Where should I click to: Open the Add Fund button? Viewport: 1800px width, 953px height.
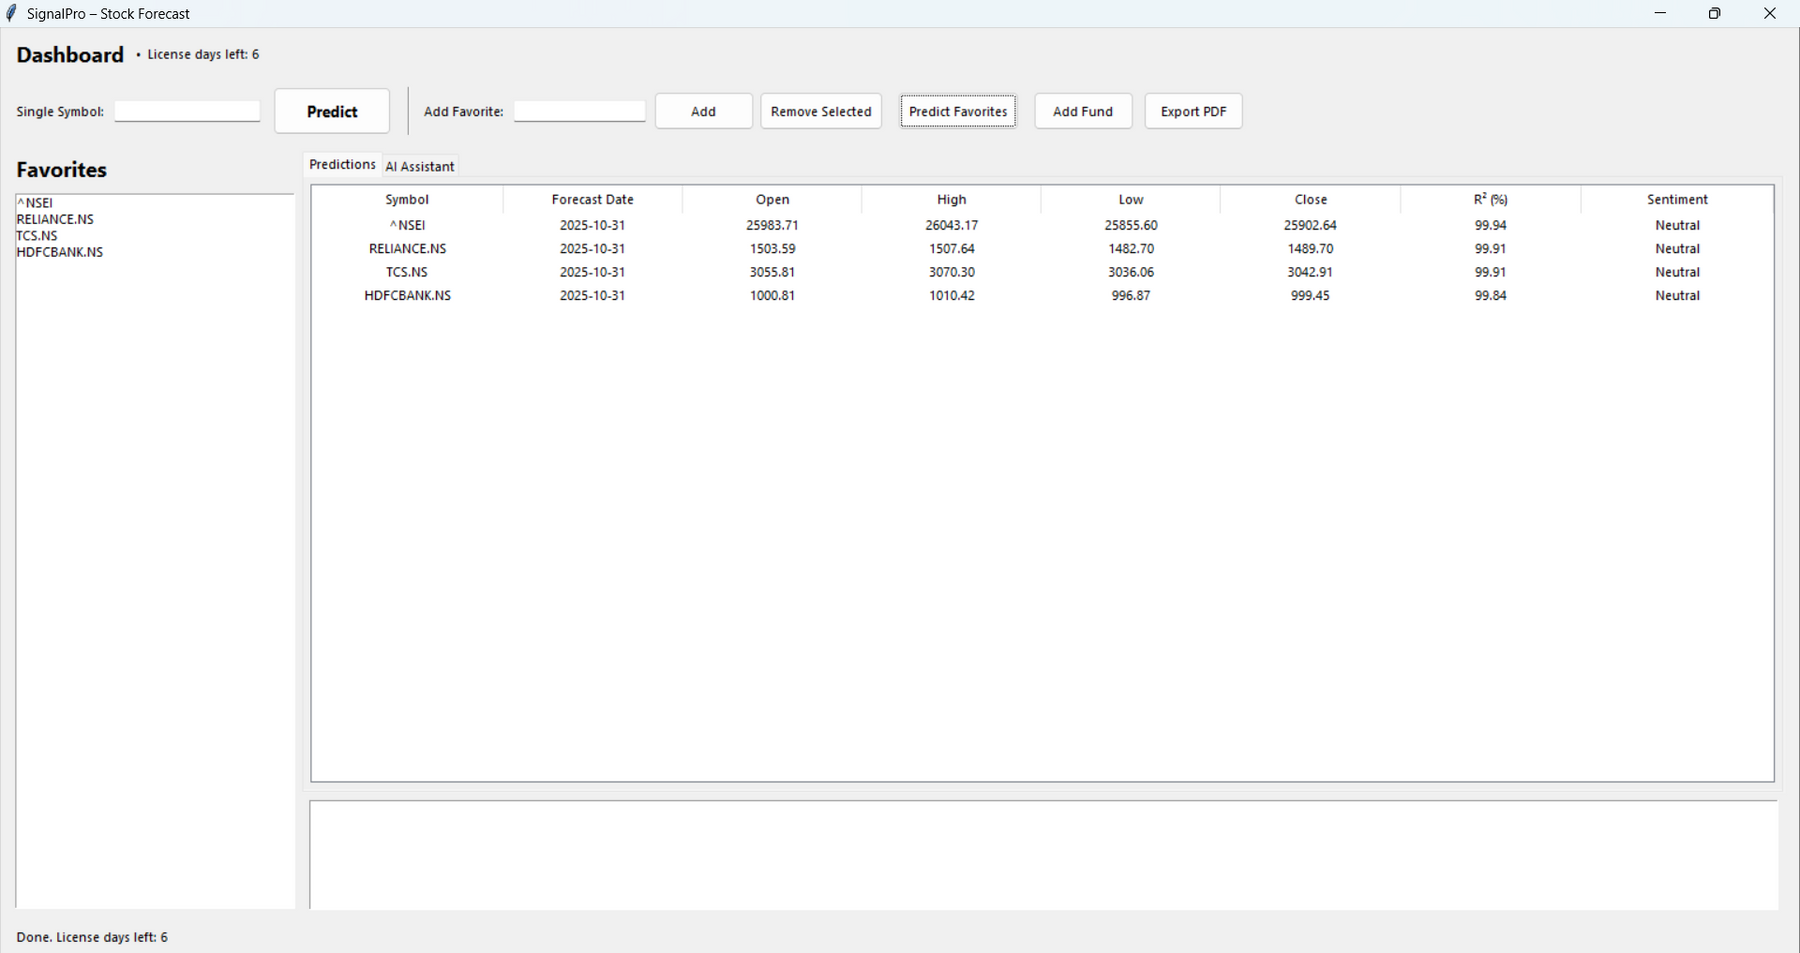pos(1082,111)
